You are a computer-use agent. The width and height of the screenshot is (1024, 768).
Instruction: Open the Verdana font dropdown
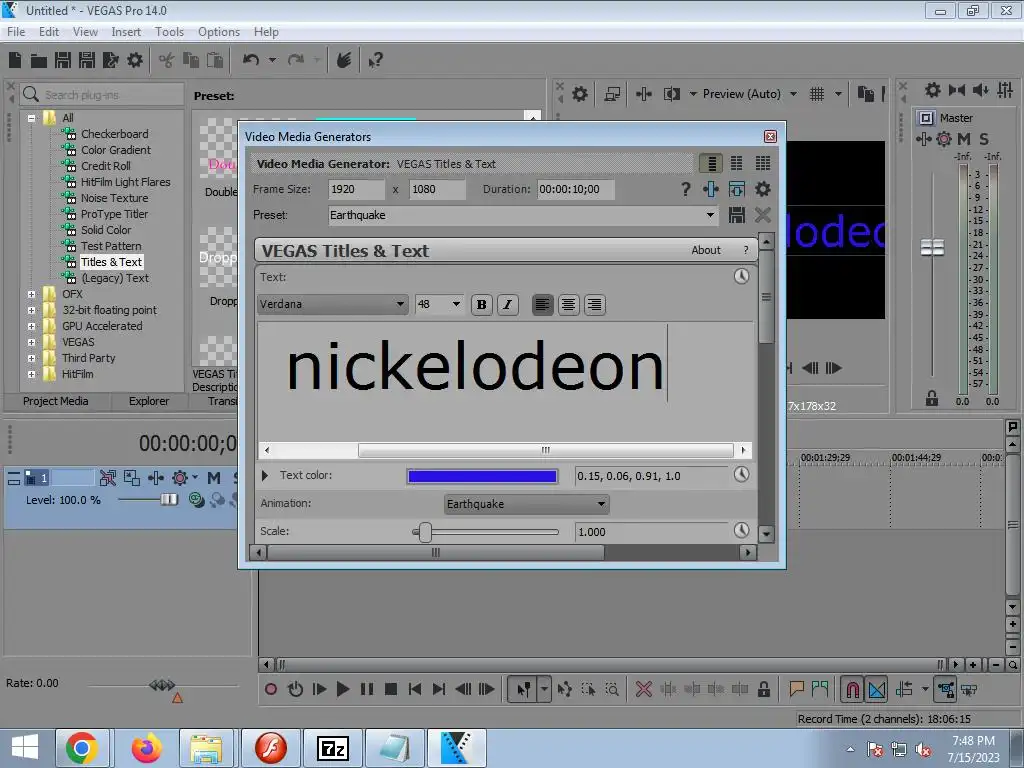[400, 304]
